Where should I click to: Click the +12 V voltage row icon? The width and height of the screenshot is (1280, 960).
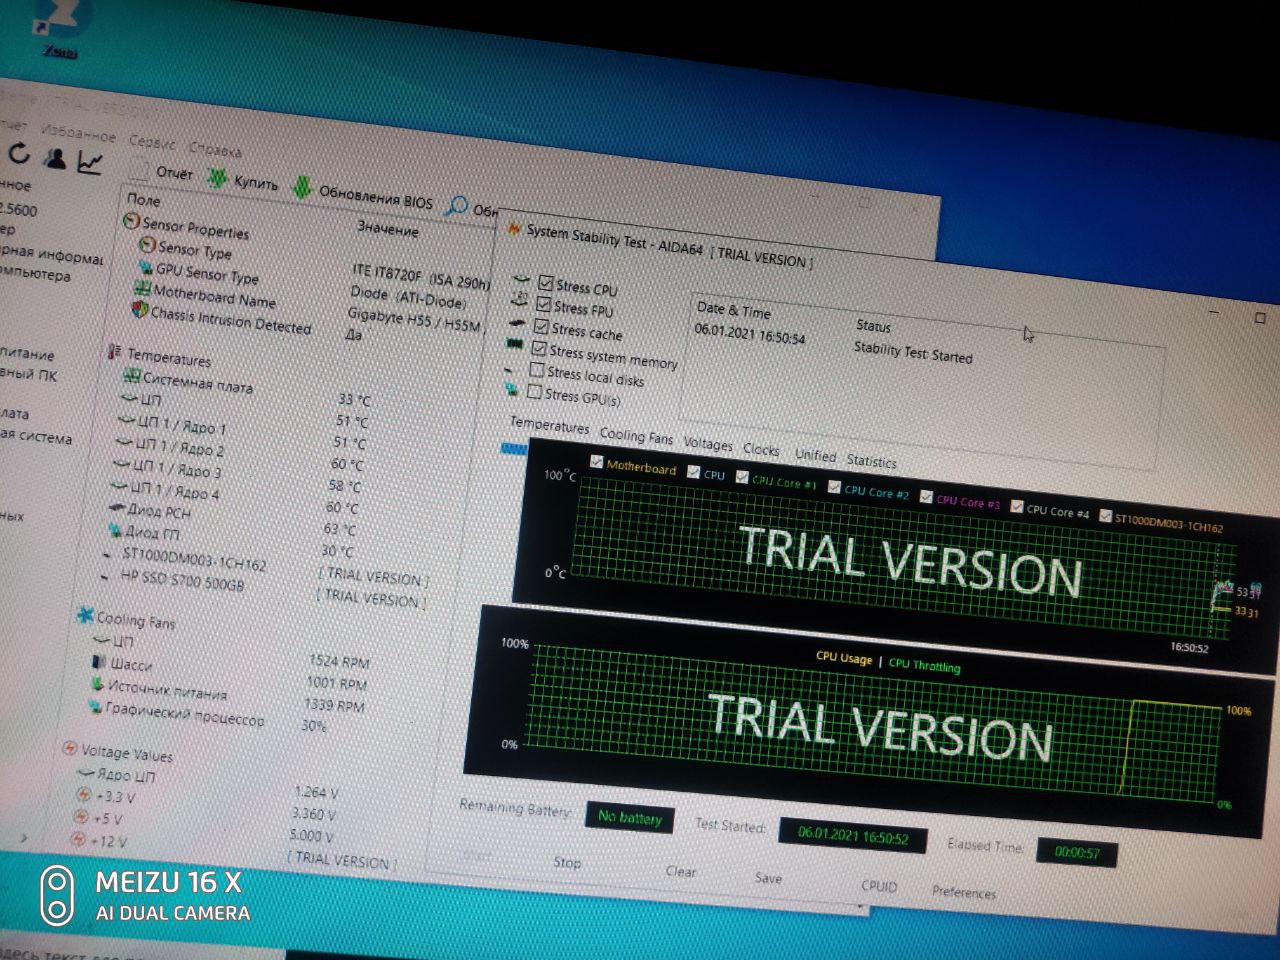[x=80, y=840]
